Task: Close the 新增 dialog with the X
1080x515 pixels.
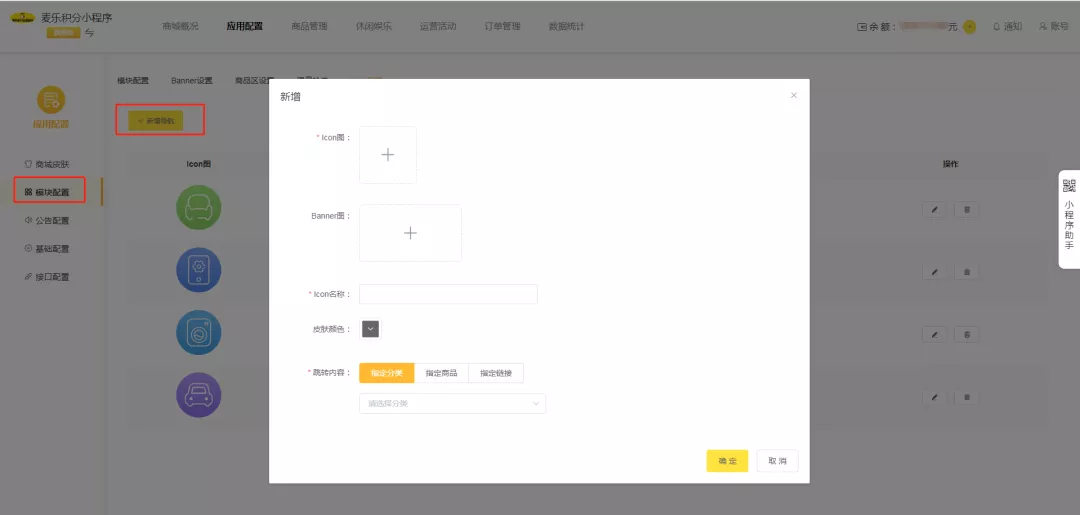Action: (x=794, y=95)
